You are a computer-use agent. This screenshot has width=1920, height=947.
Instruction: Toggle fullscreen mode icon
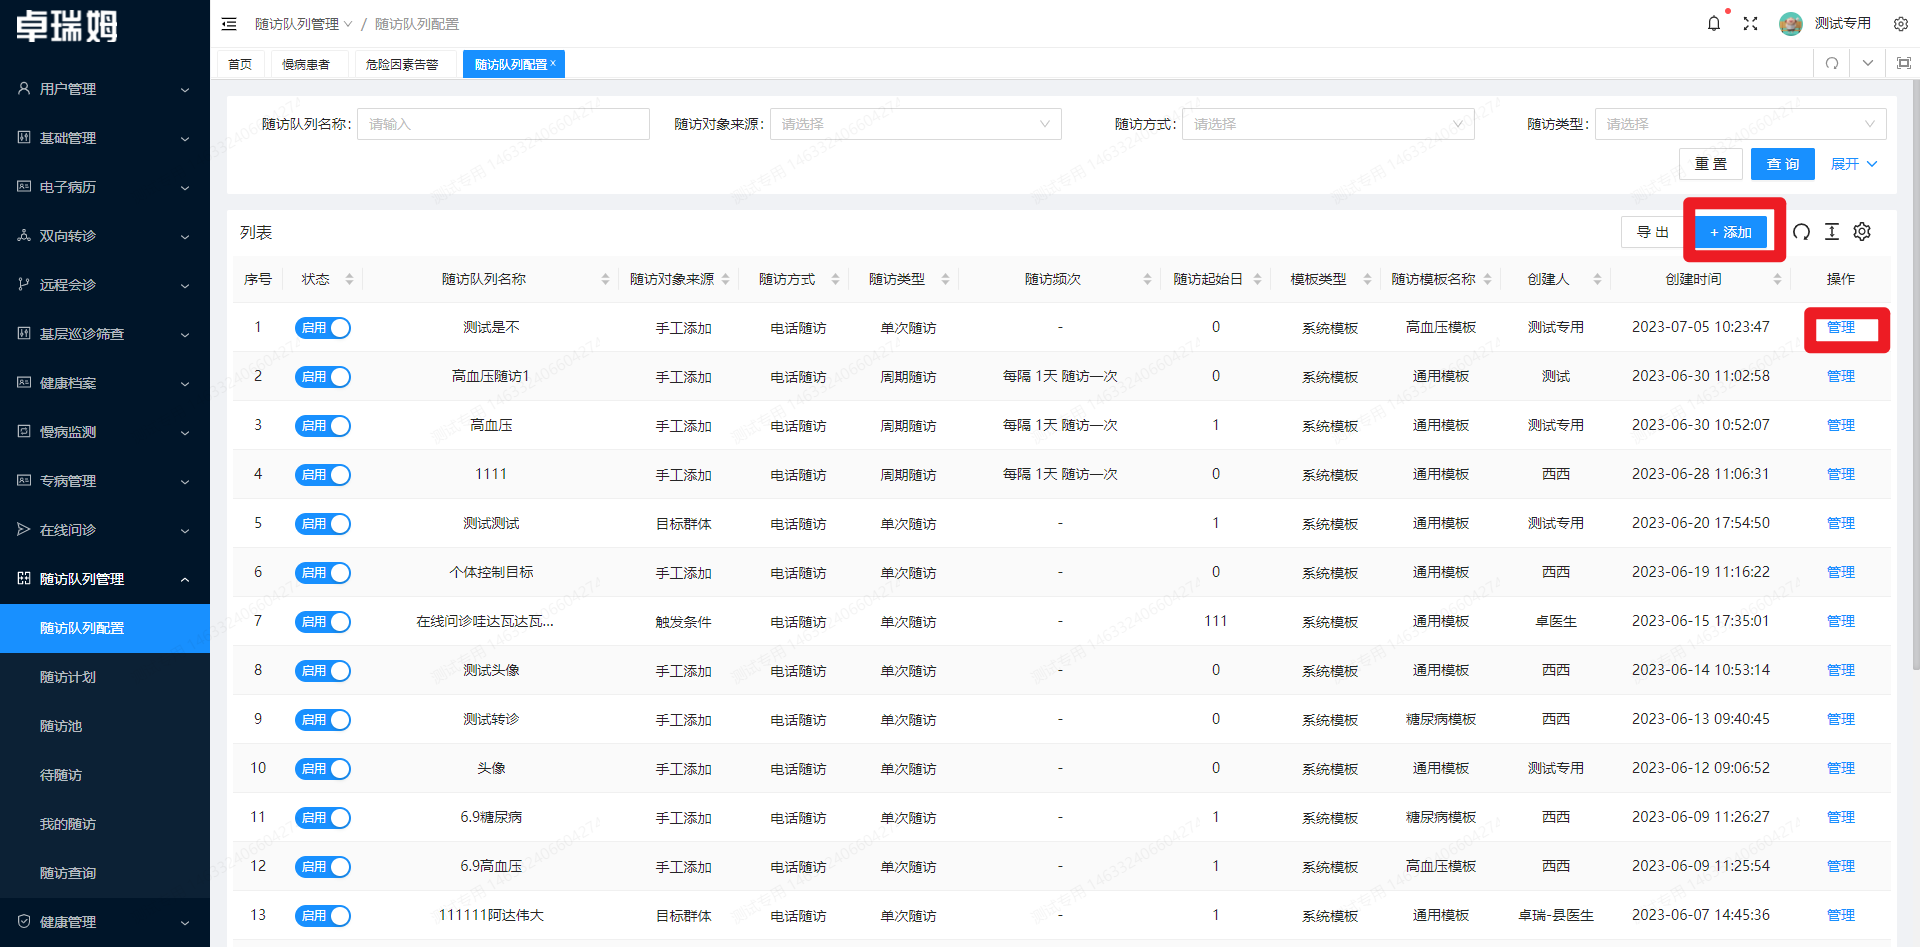(x=1750, y=23)
